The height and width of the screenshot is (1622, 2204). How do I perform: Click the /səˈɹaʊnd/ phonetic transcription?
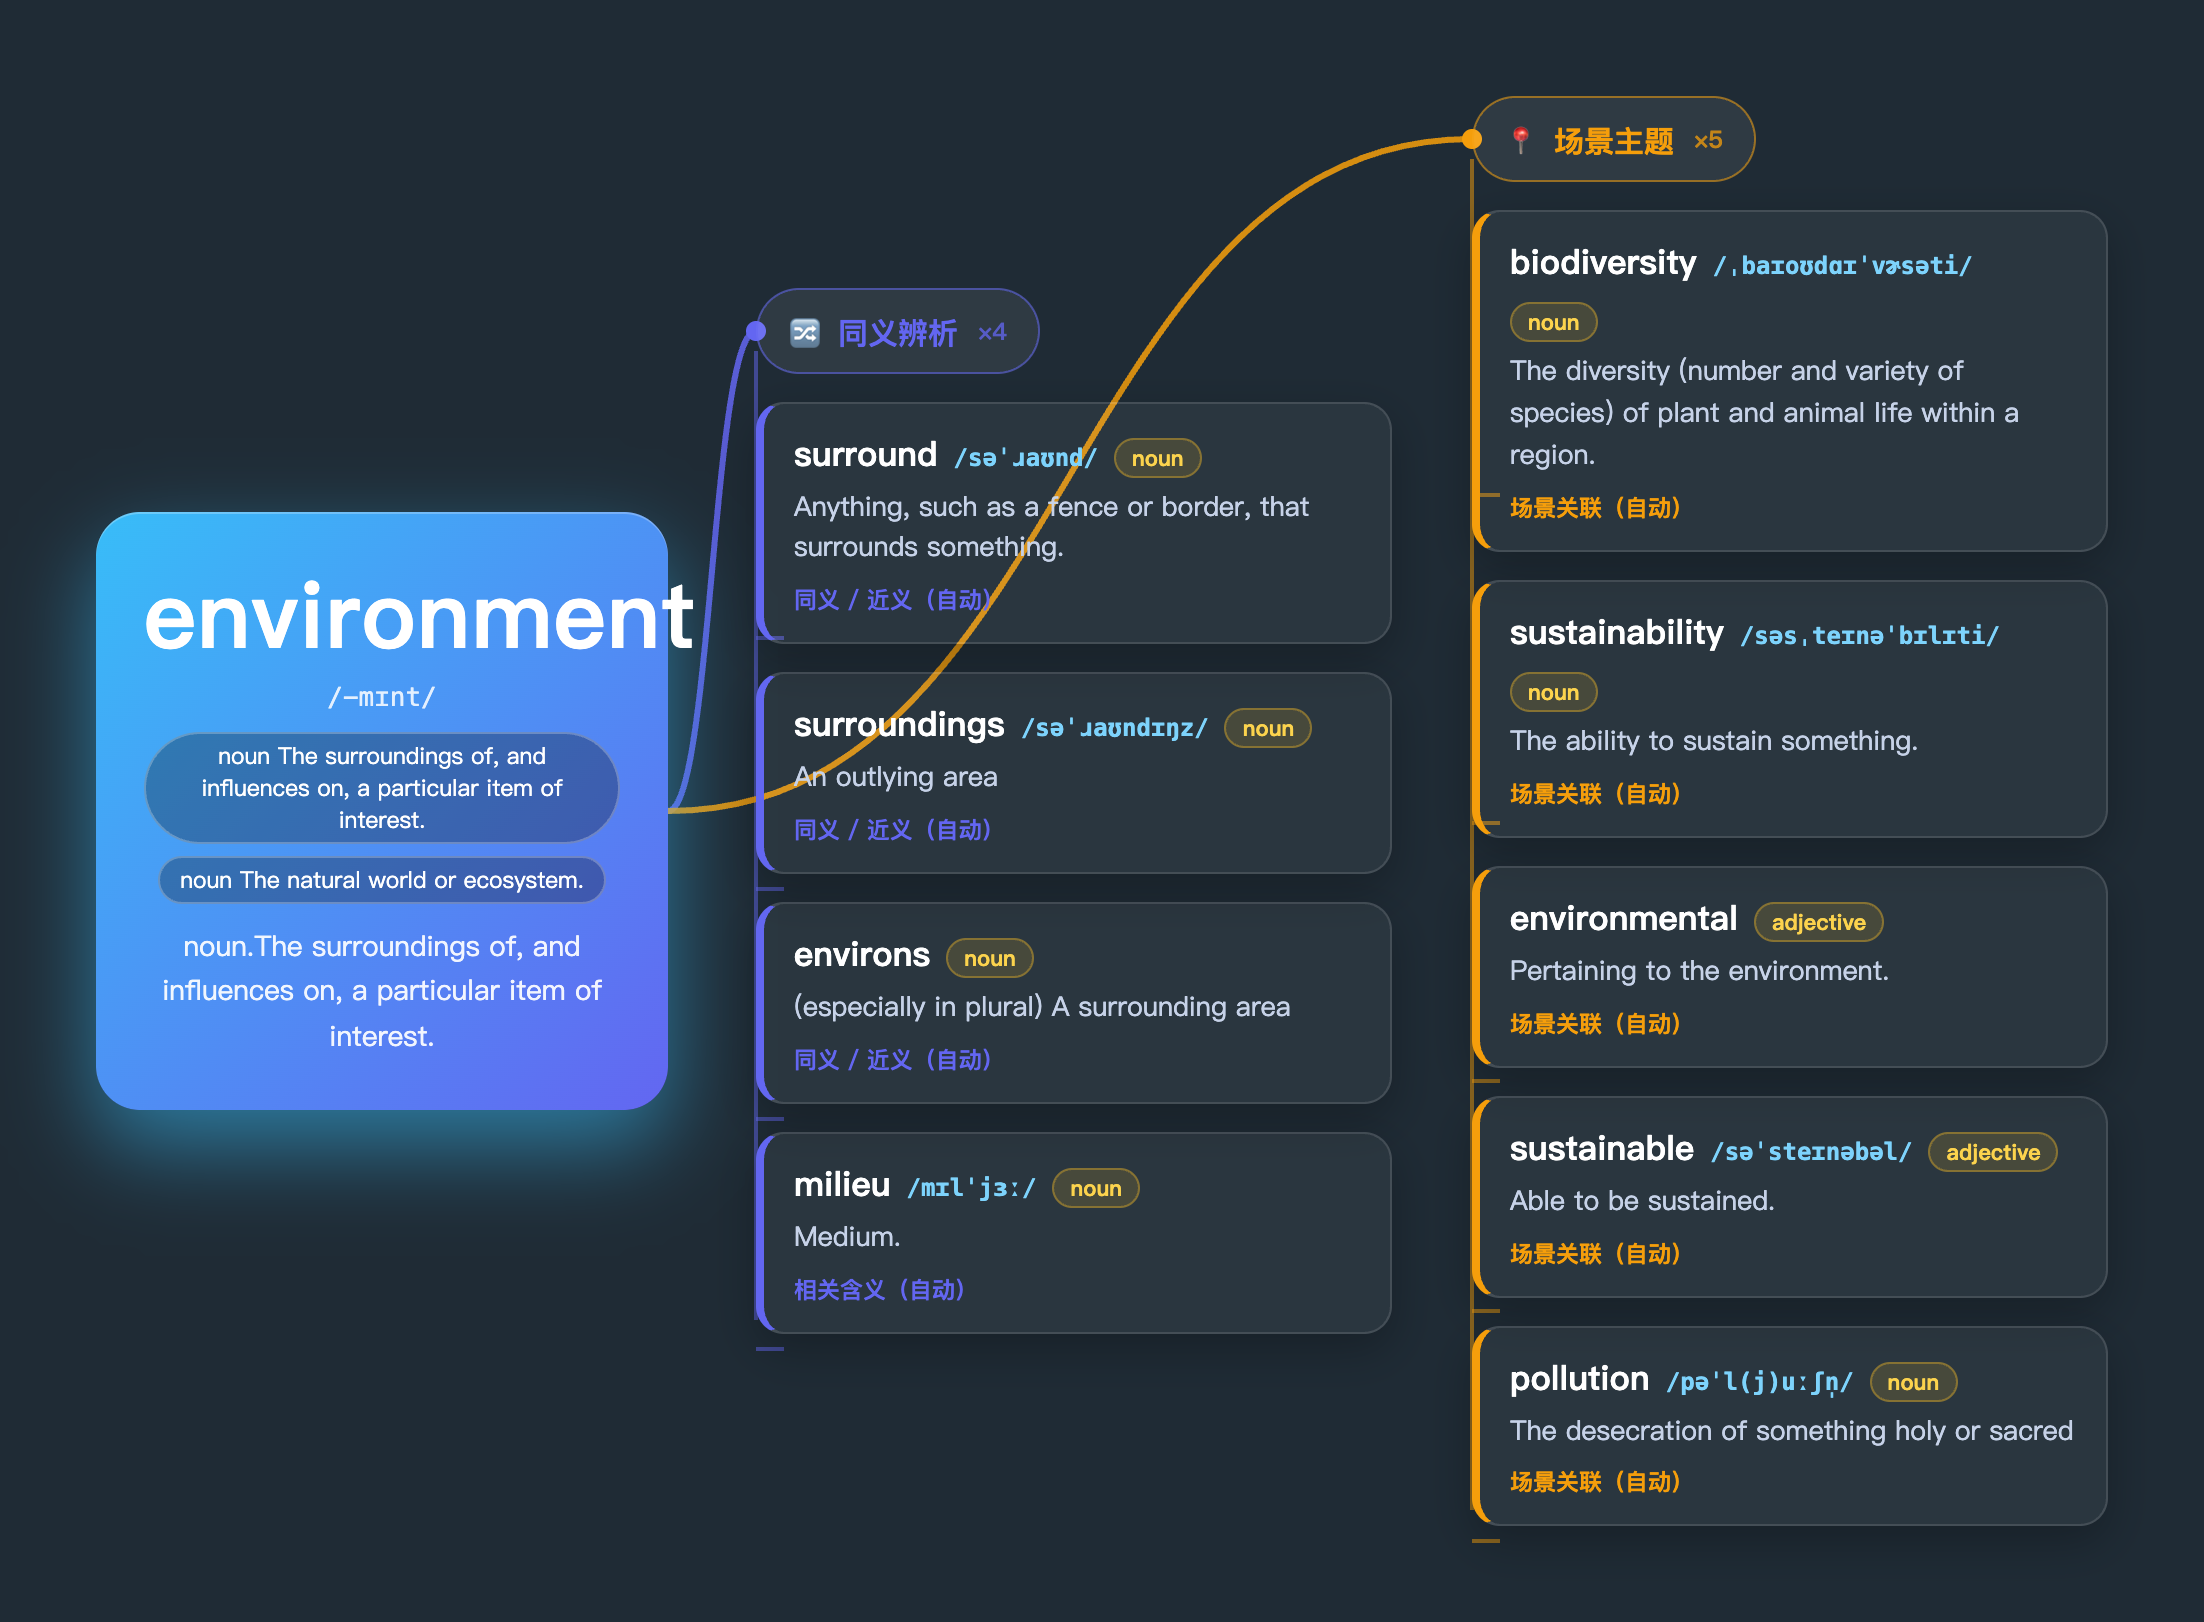point(1025,458)
